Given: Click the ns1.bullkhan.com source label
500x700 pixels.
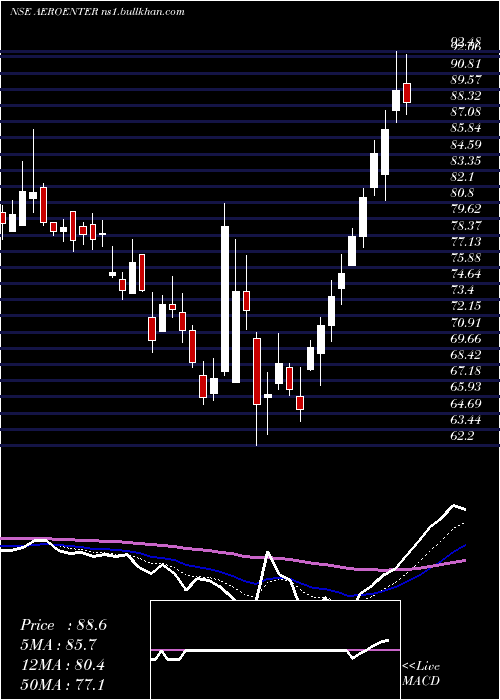Looking at the screenshot, I should (x=143, y=11).
